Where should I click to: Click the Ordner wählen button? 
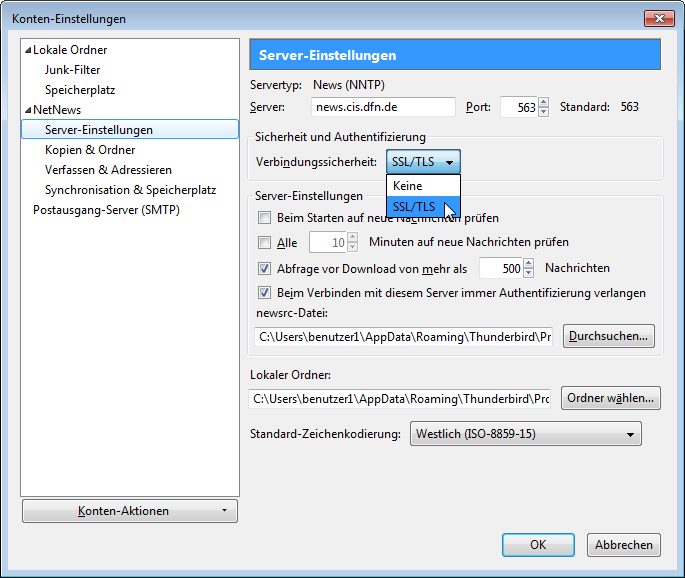(x=610, y=398)
